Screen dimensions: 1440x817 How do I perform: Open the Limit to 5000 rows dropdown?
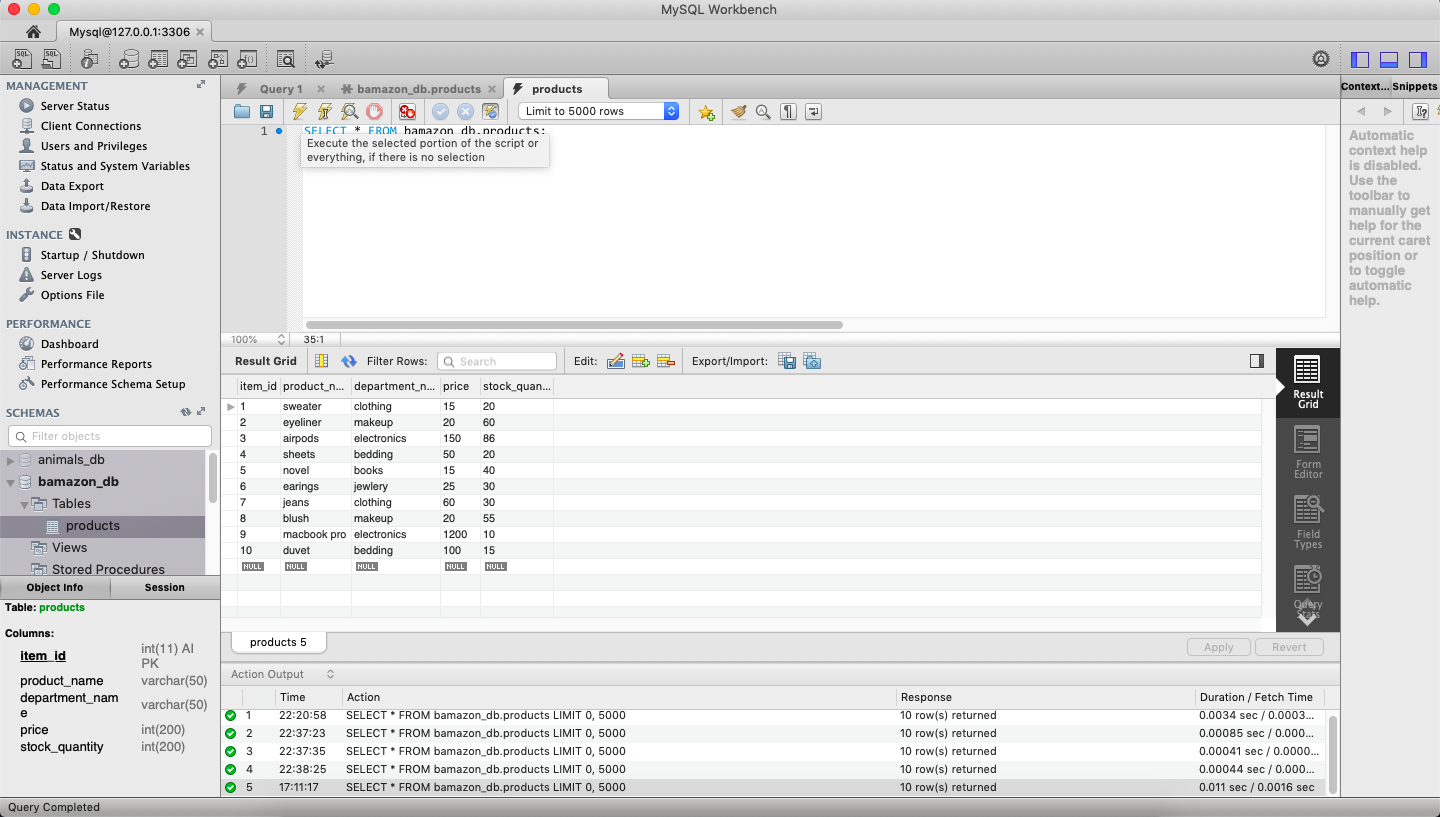[x=599, y=111]
